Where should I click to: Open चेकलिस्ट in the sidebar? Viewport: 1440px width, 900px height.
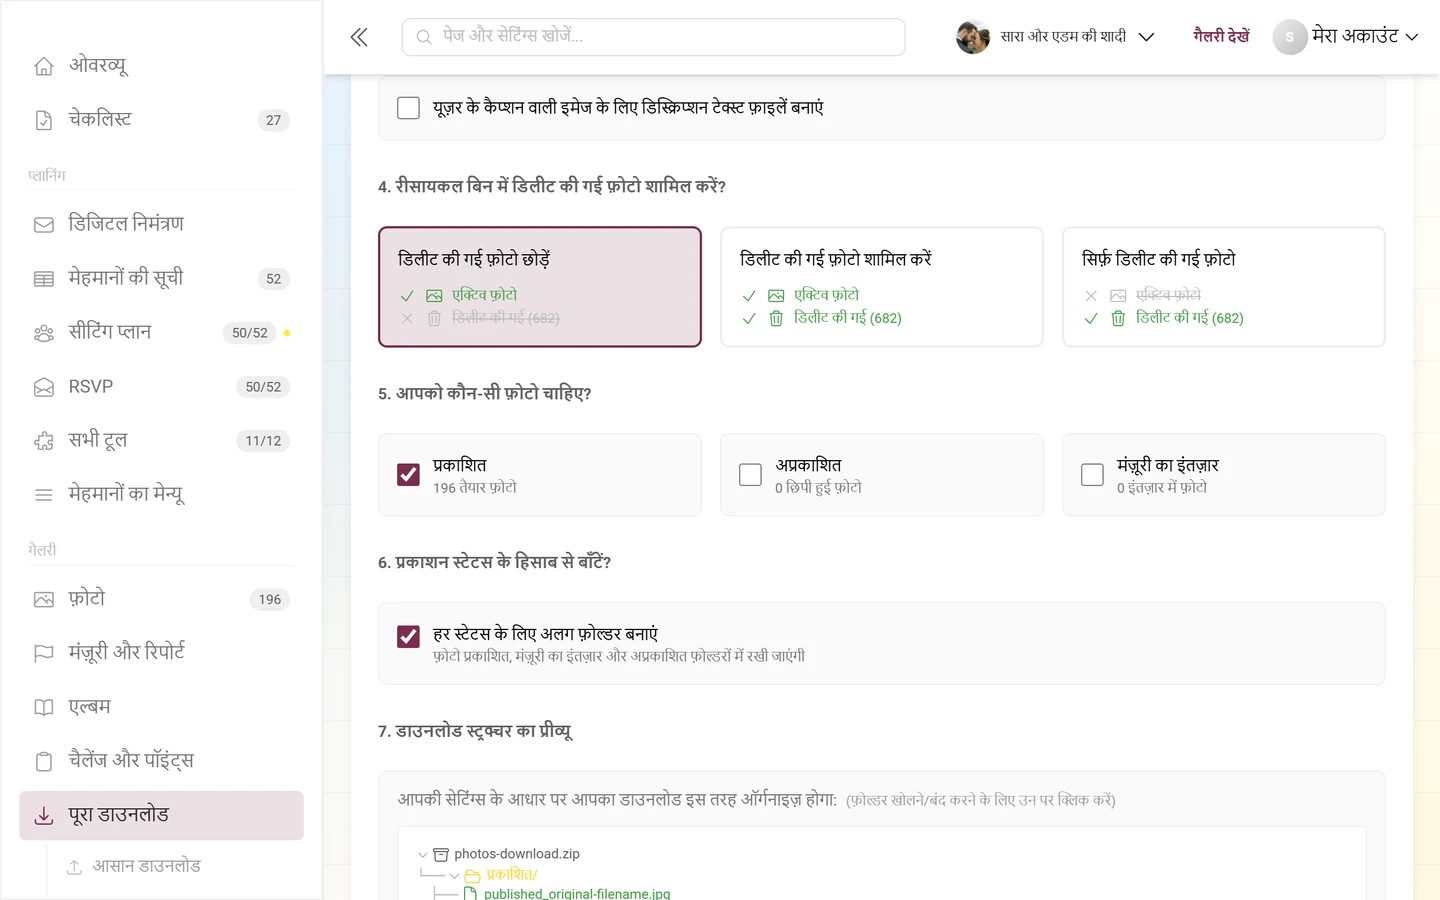point(161,120)
